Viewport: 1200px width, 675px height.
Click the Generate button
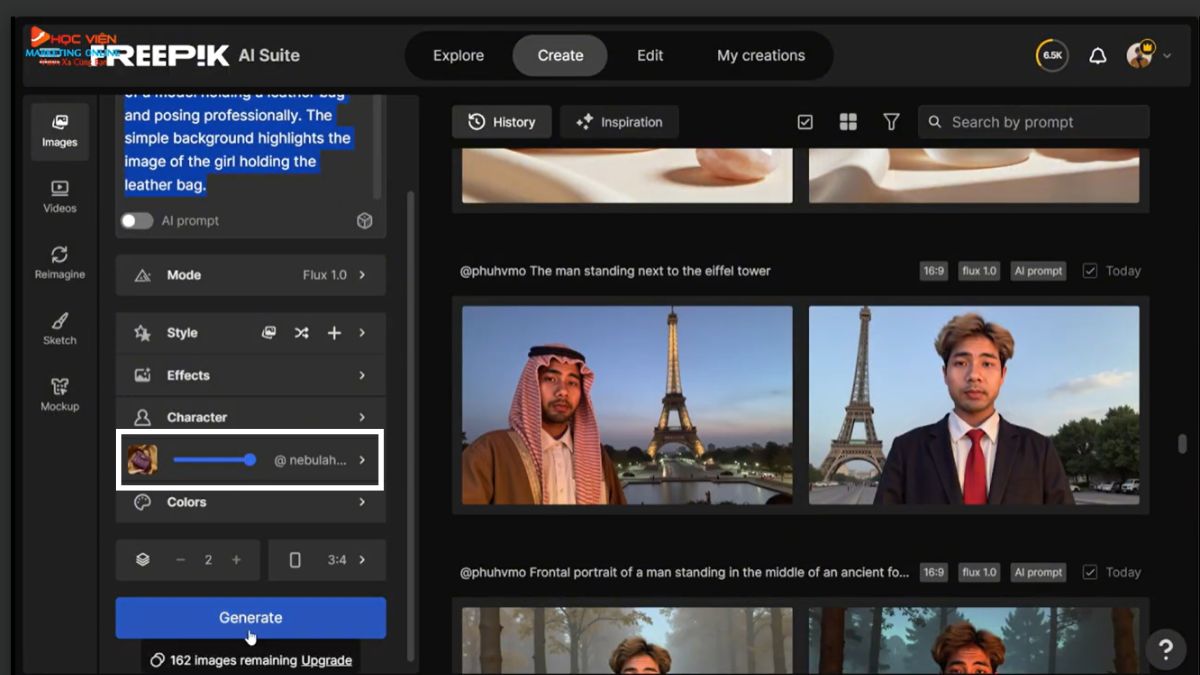pyautogui.click(x=250, y=618)
